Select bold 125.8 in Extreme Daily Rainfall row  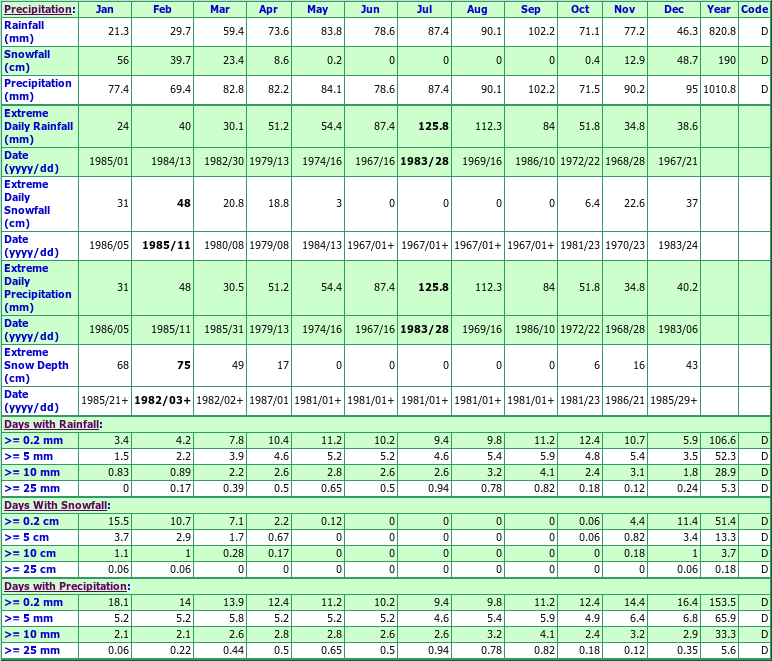pyautogui.click(x=433, y=126)
